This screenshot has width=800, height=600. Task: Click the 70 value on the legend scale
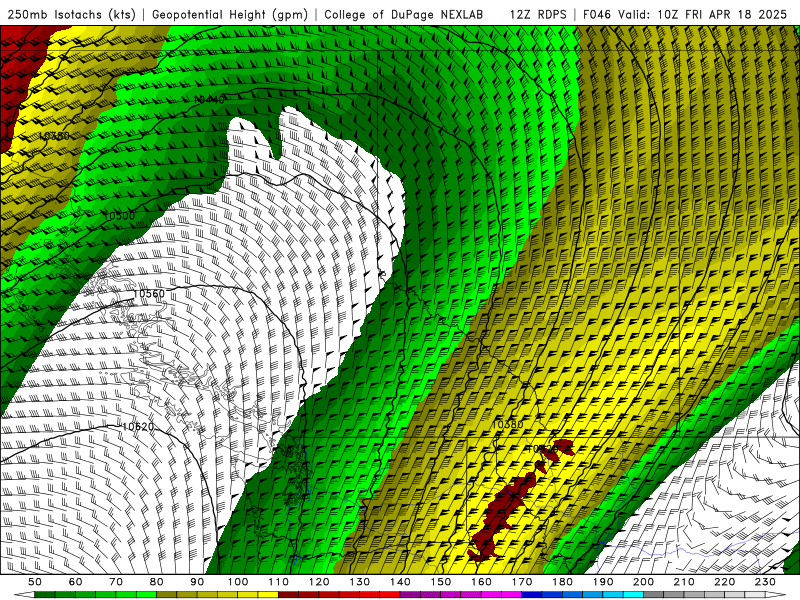click(x=116, y=582)
